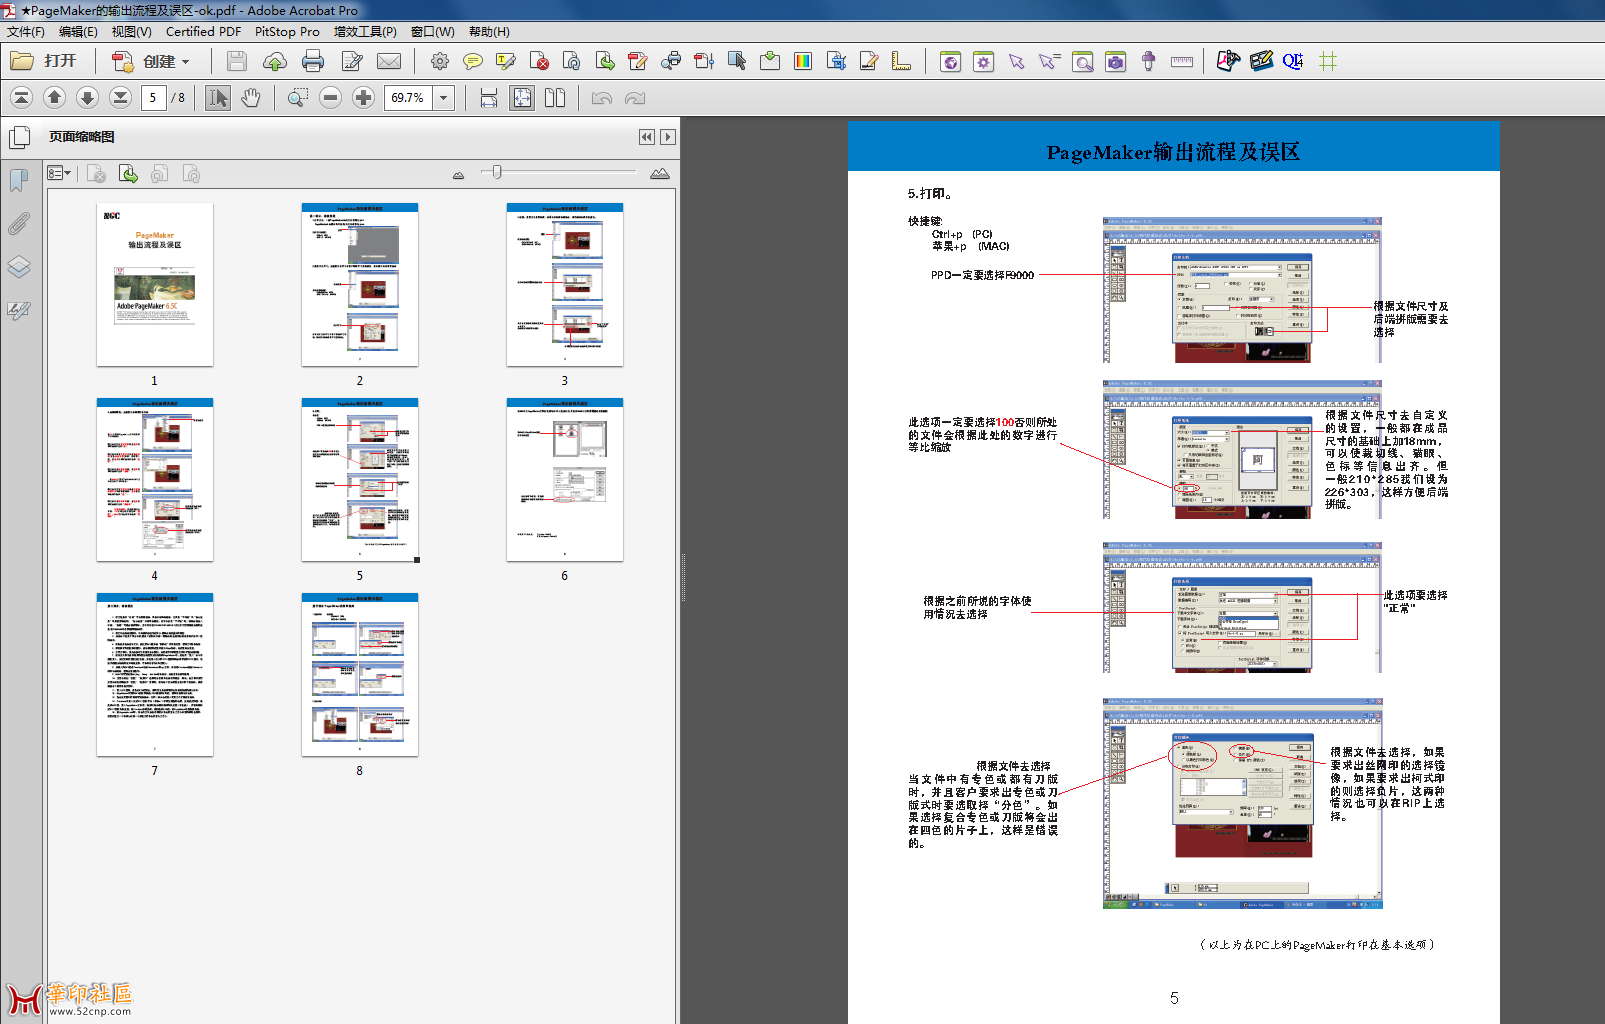Click the 打开 open file button
1605x1024 pixels.
coord(44,61)
